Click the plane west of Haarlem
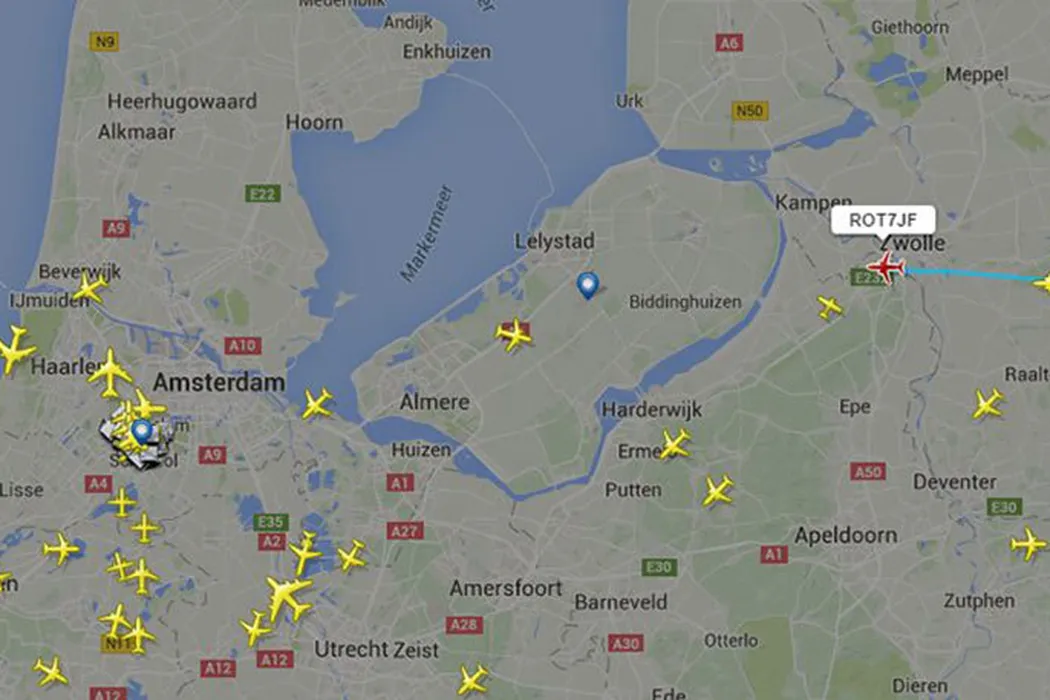The width and height of the screenshot is (1050, 700). click(15, 348)
